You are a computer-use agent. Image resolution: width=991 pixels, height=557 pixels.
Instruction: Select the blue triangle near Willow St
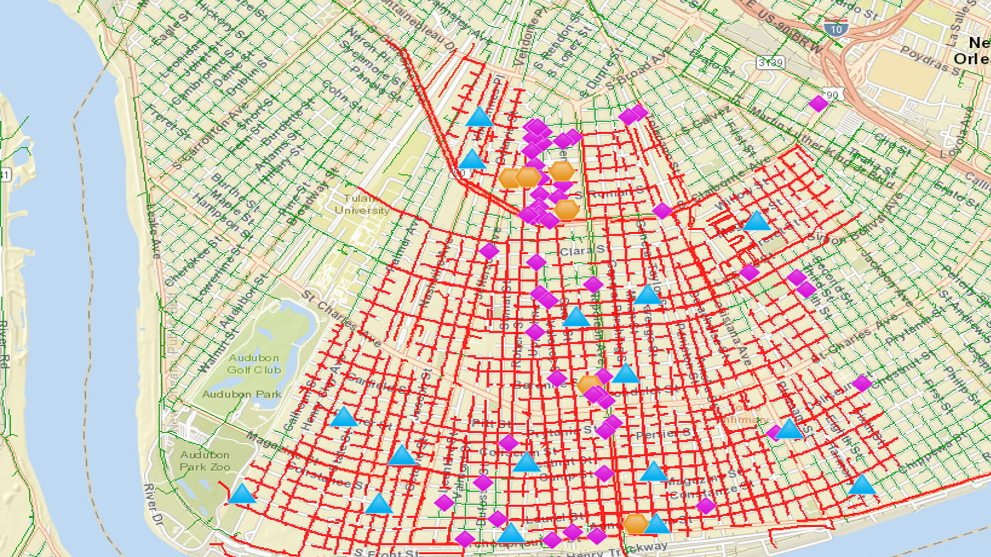click(x=757, y=221)
